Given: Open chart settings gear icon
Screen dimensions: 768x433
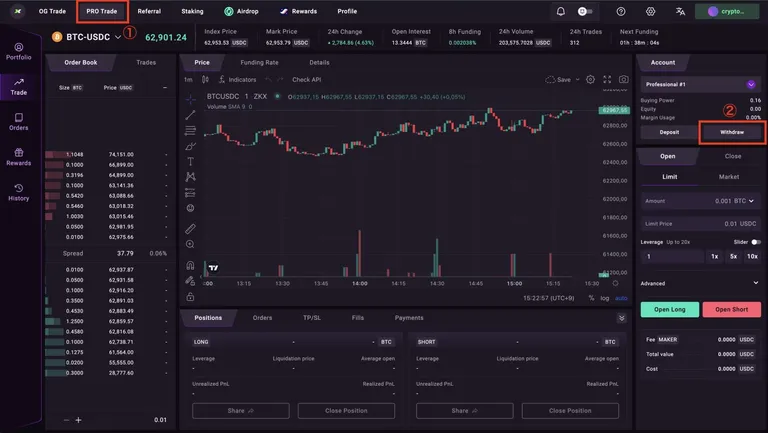Looking at the screenshot, I should click(591, 79).
